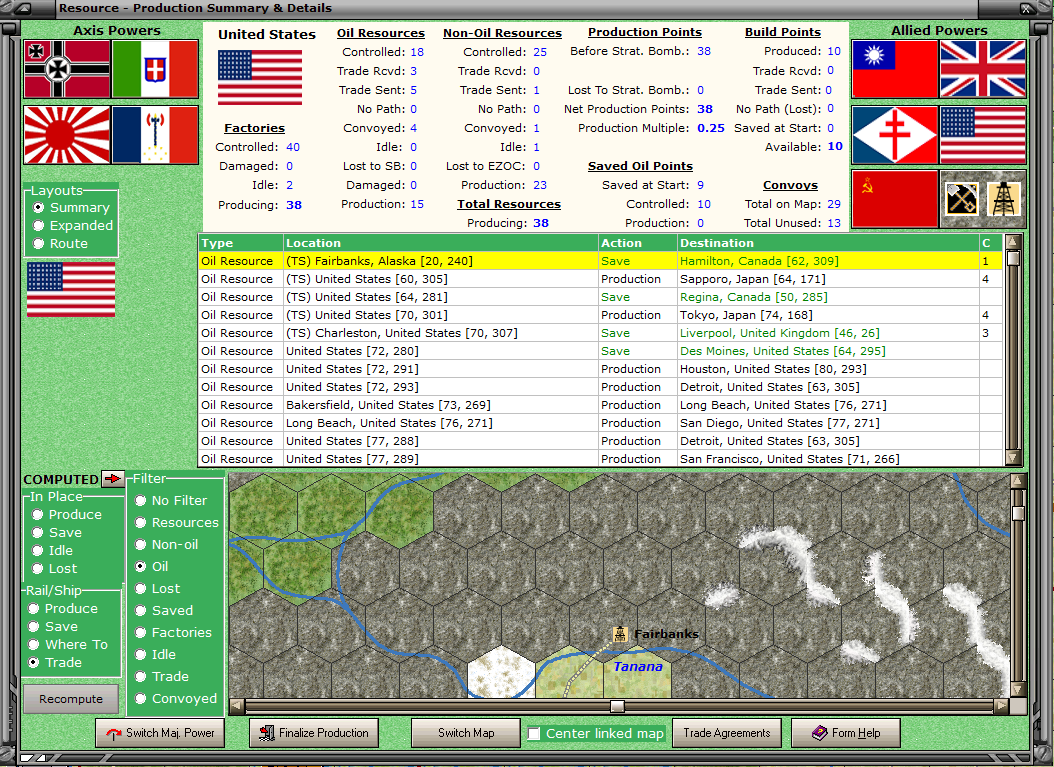Image resolution: width=1054 pixels, height=767 pixels.
Task: Click table scrollbar up arrow
Action: point(1013,242)
